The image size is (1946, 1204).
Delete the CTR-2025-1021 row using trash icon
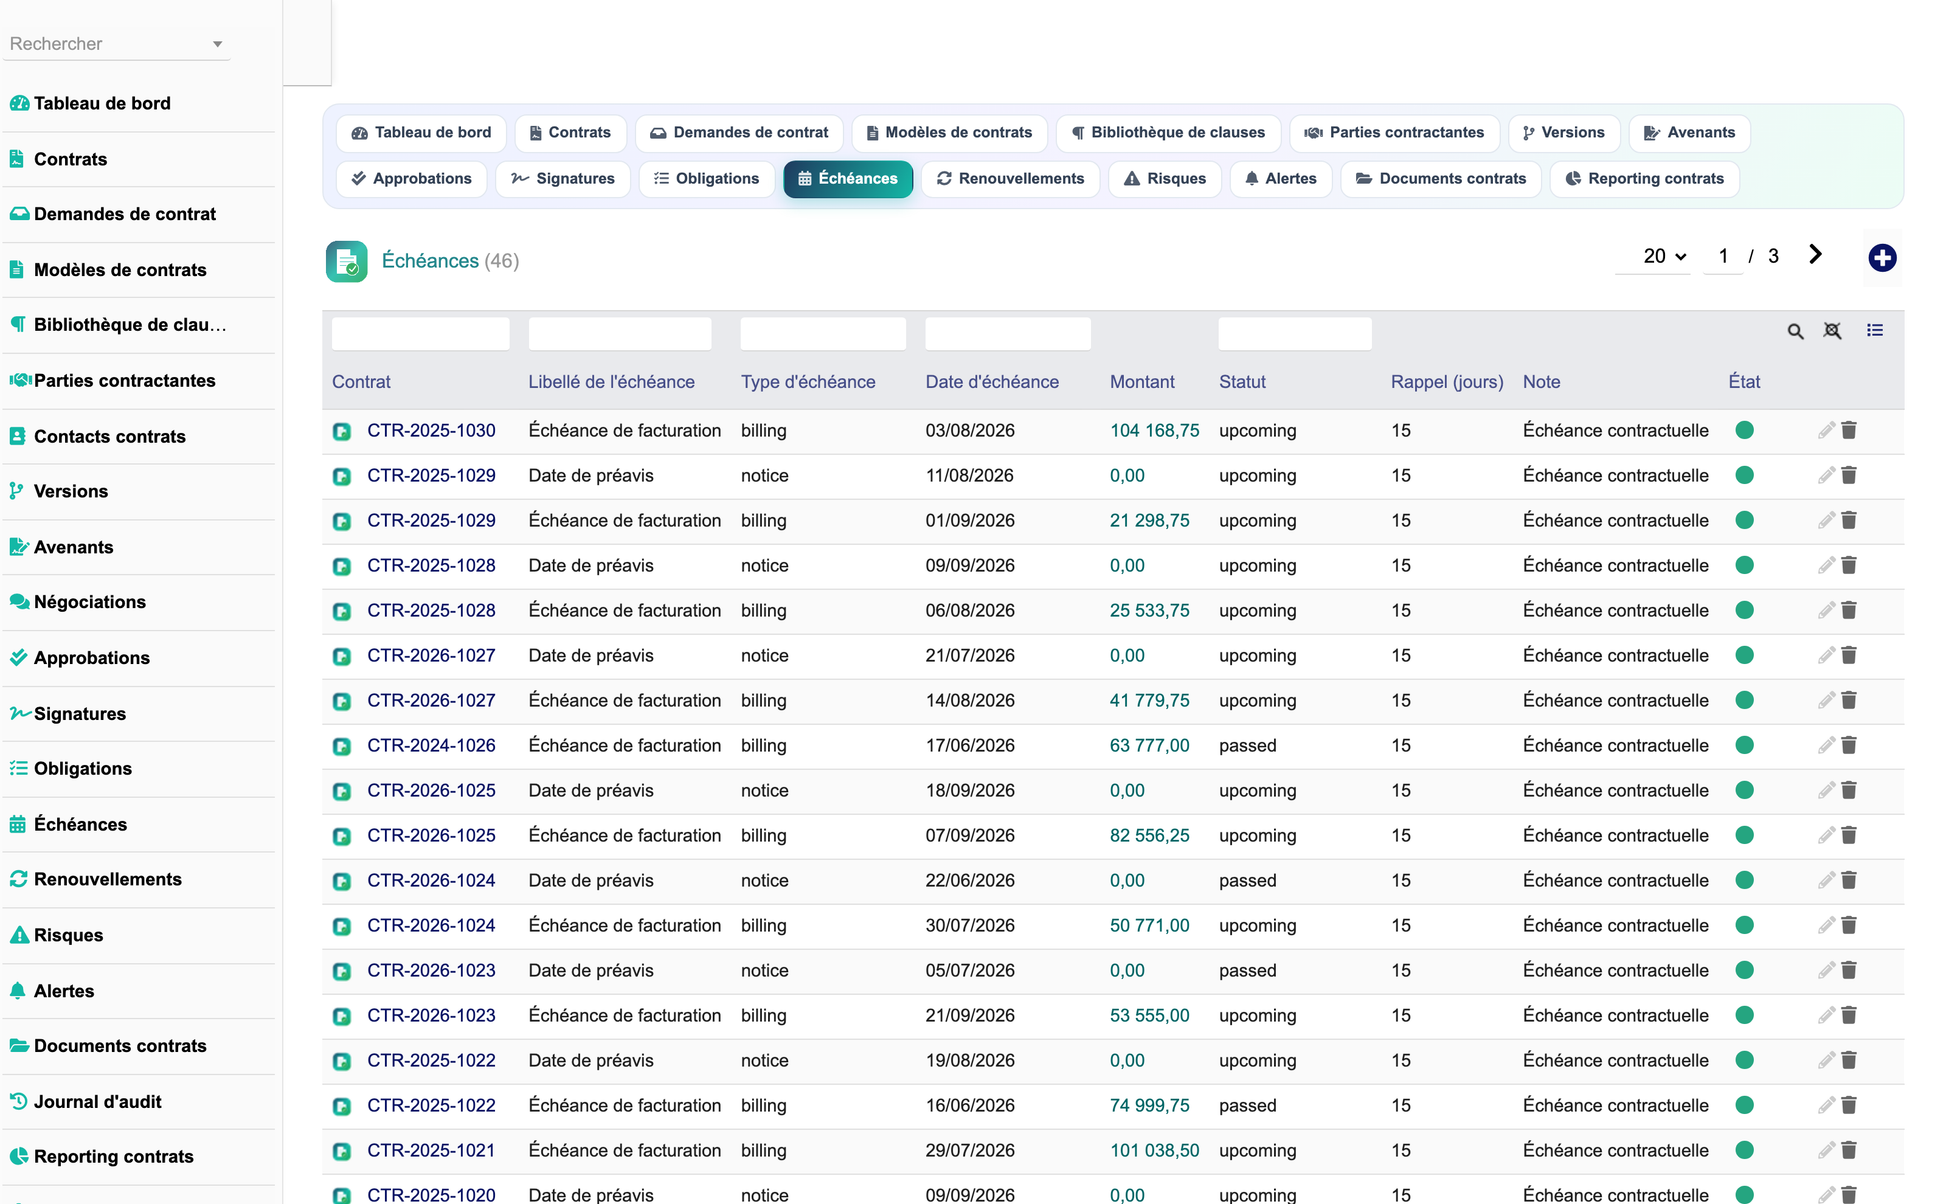1849,1150
